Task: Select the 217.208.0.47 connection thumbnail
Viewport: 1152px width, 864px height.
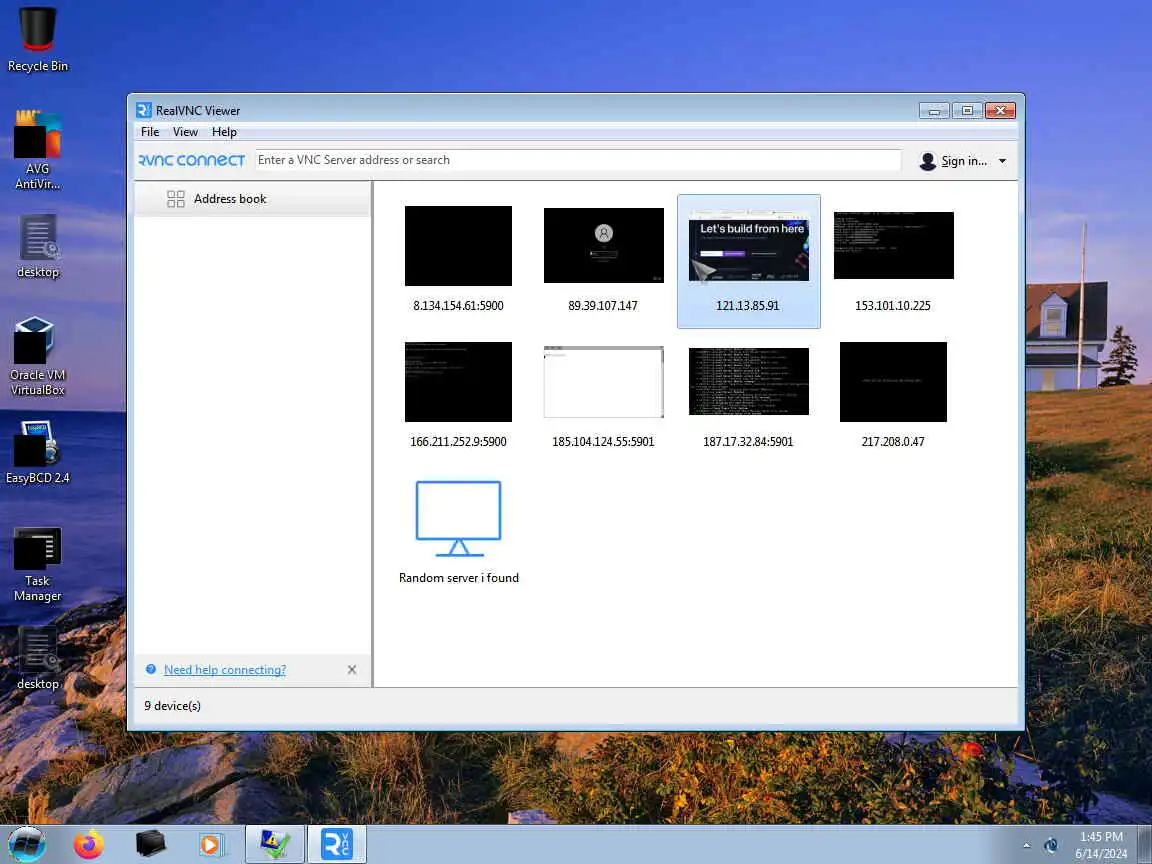Action: 893,381
